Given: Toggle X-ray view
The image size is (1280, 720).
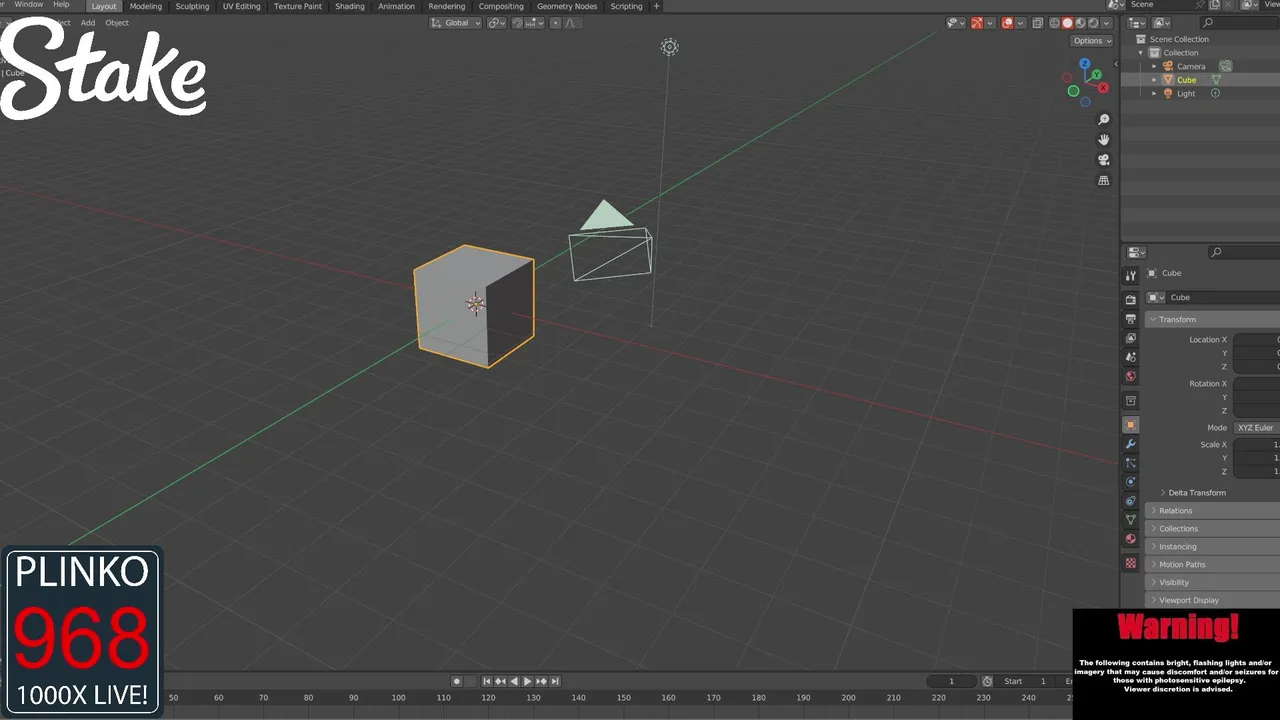Looking at the screenshot, I should 1038,23.
